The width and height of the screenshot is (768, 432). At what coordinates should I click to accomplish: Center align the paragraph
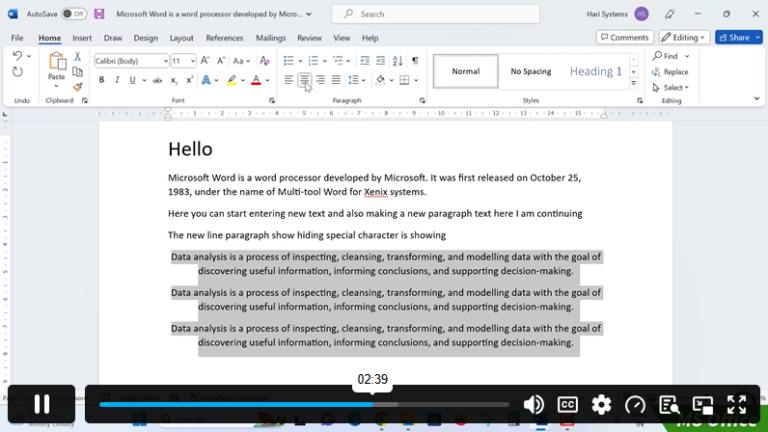304,80
